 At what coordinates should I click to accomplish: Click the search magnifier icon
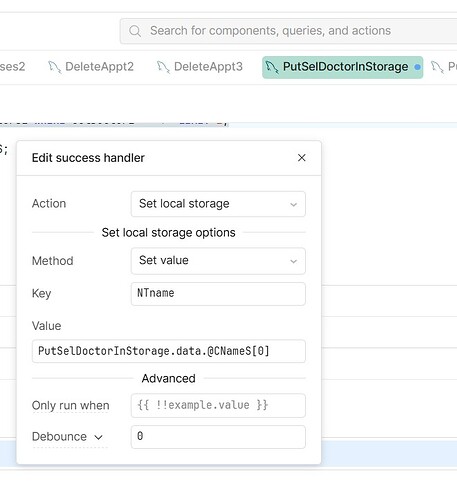pyautogui.click(x=135, y=31)
